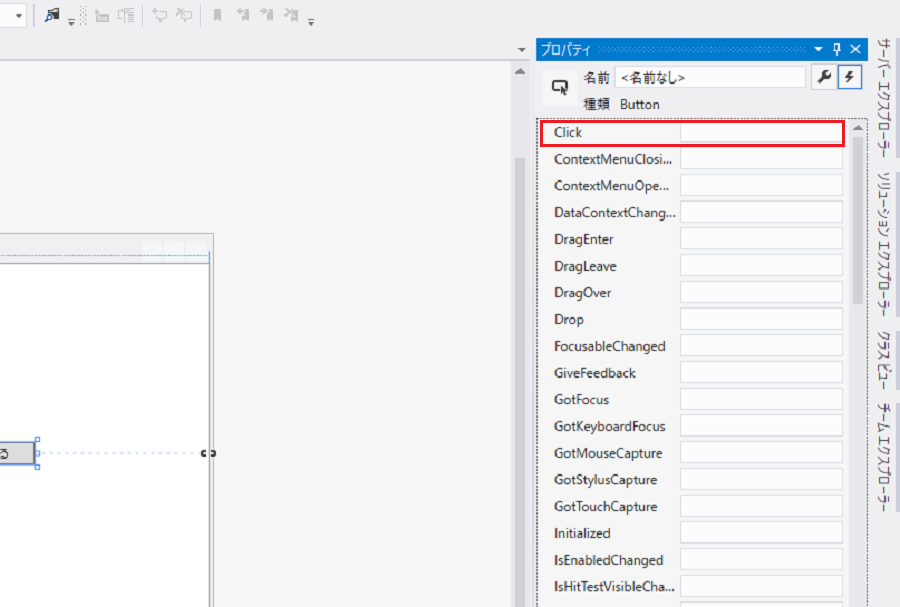
Task: Click the DragOver event handler field
Action: [761, 292]
